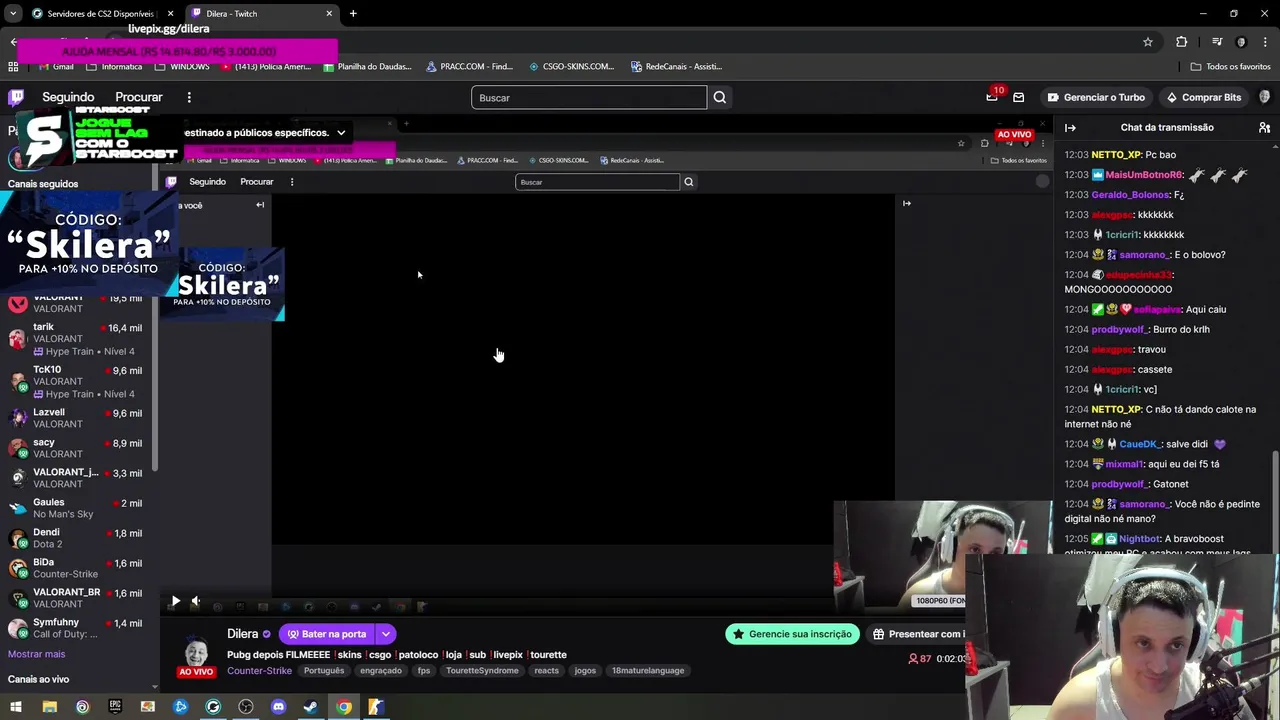
Task: Expand the públicos específicos notice chevron
Action: click(x=341, y=132)
